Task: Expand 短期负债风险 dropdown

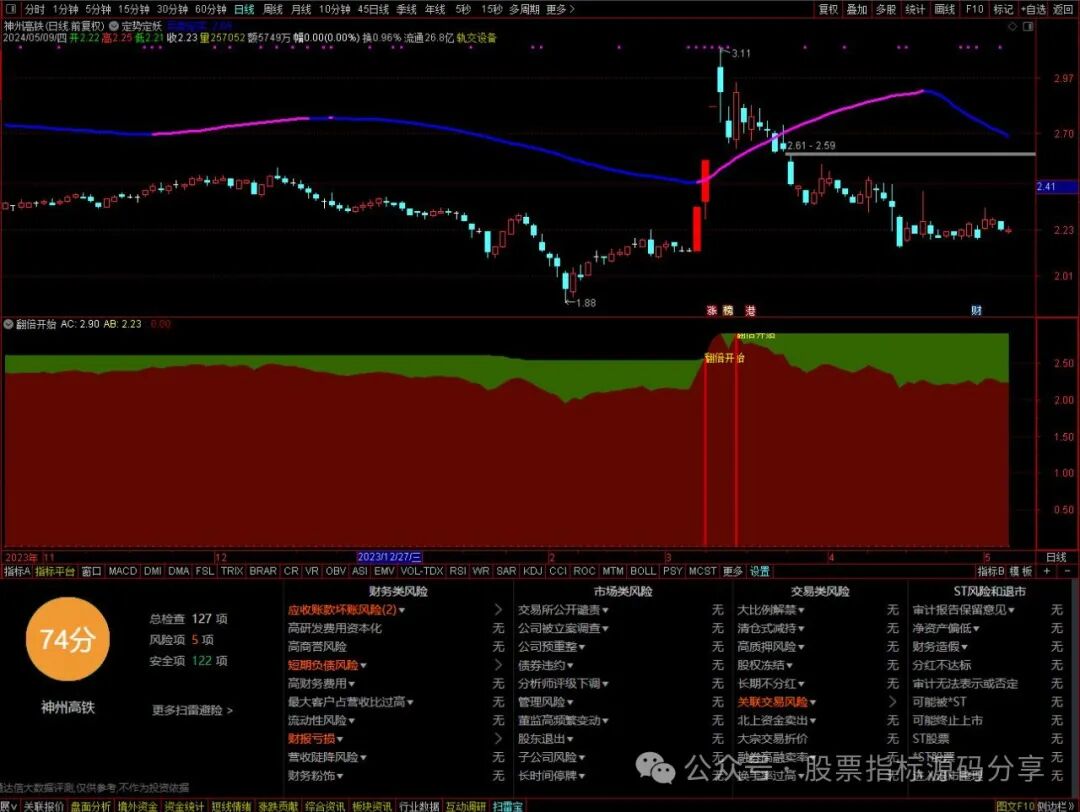Action: (x=363, y=665)
